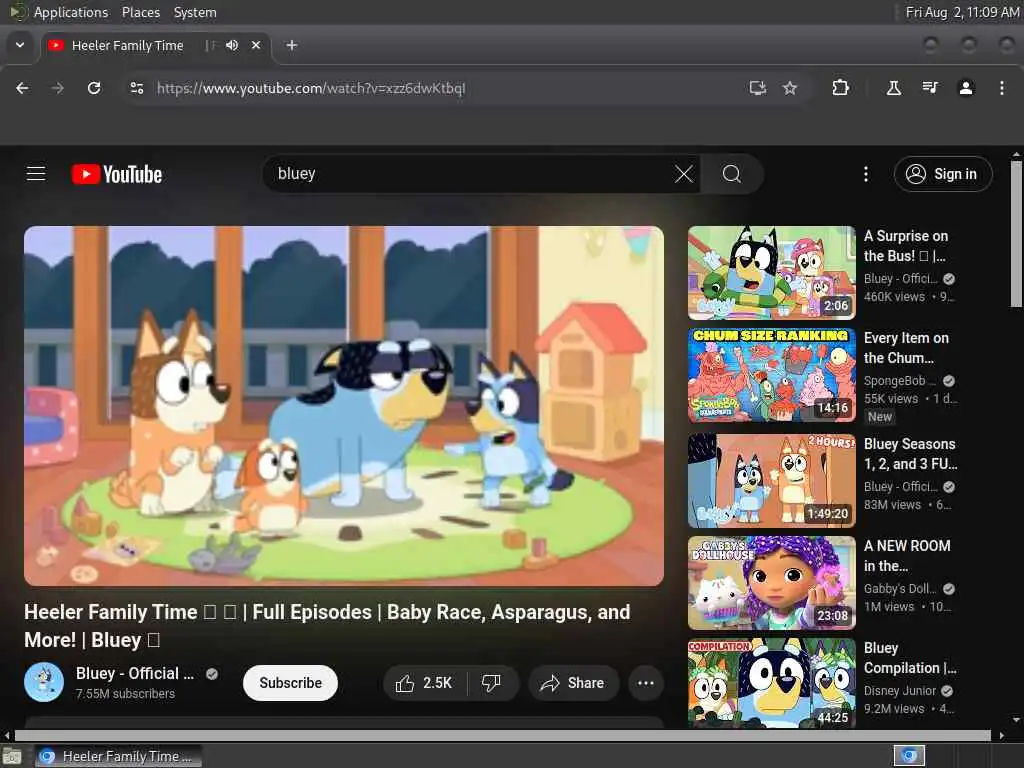The width and height of the screenshot is (1024, 768).
Task: Open Chrome Labs flask icon
Action: 893,88
